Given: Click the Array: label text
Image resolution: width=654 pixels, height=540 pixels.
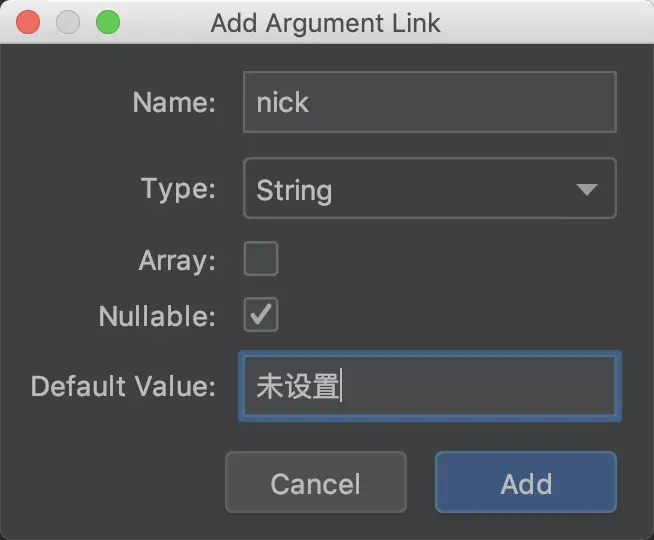Looking at the screenshot, I should pos(177,261).
